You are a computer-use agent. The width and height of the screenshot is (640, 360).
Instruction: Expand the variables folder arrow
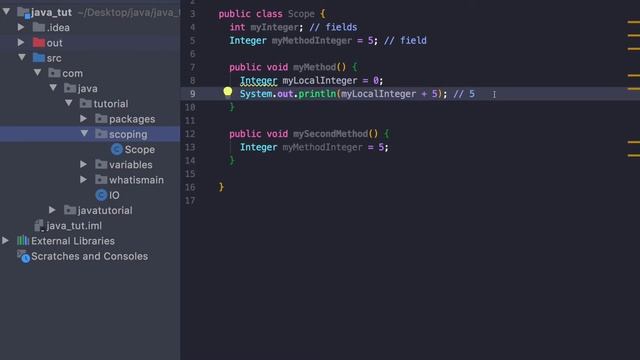[83, 164]
